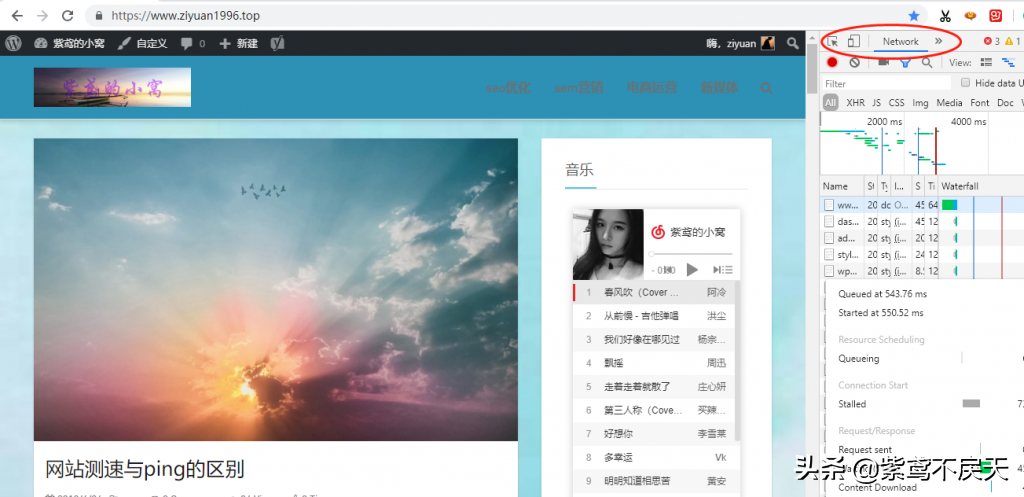Click the capture screenshots camera icon

coord(884,62)
